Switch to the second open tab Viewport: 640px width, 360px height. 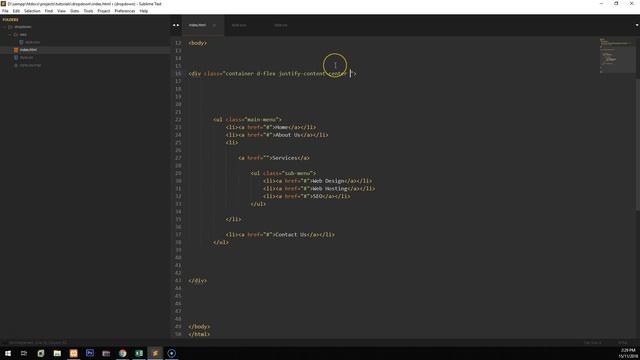[239, 25]
